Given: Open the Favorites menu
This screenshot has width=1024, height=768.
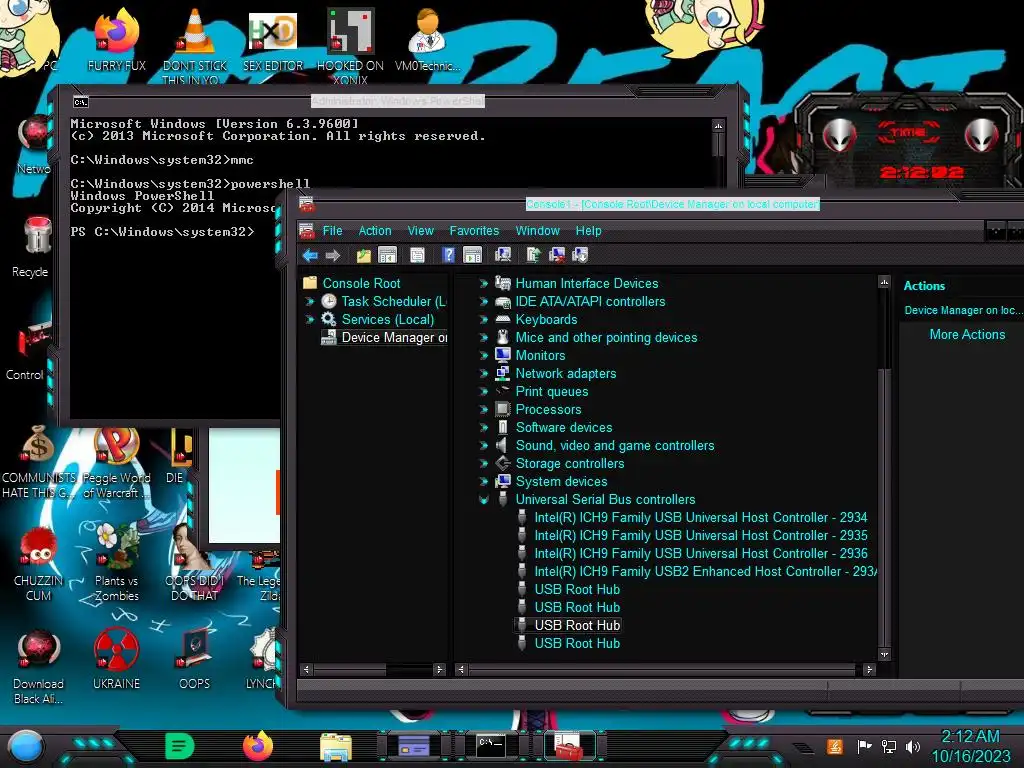Looking at the screenshot, I should 474,231.
